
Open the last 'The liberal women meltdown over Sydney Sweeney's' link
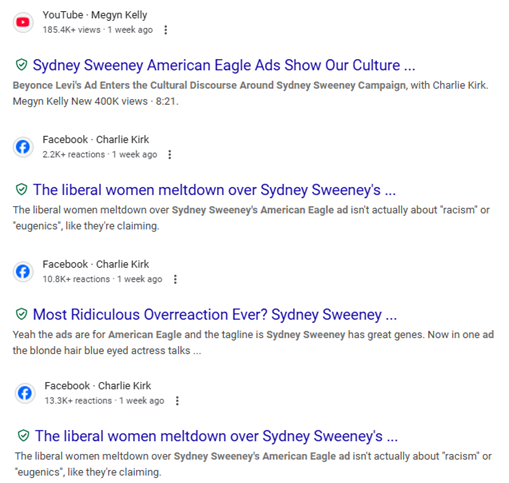[x=216, y=436]
